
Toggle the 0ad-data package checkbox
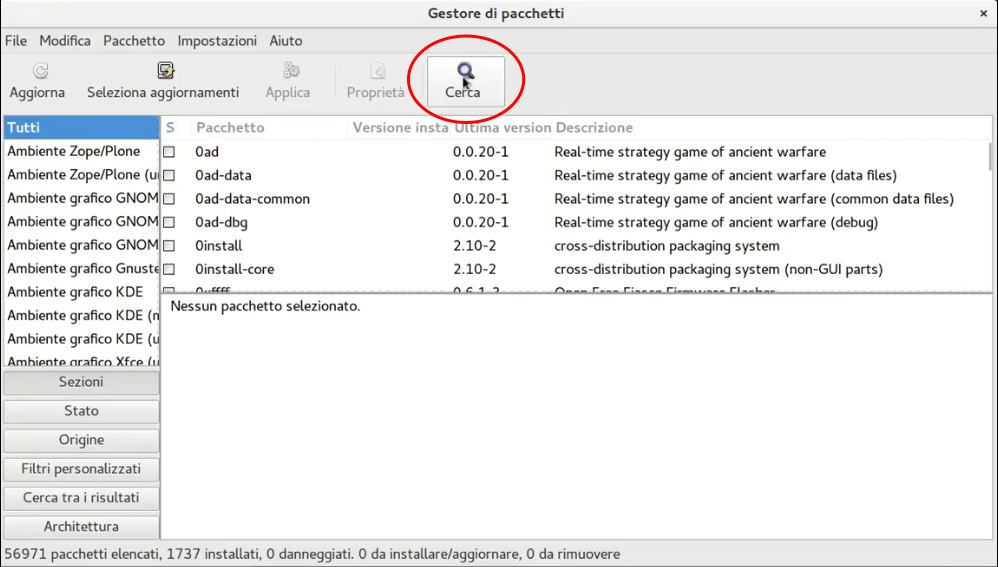click(169, 176)
